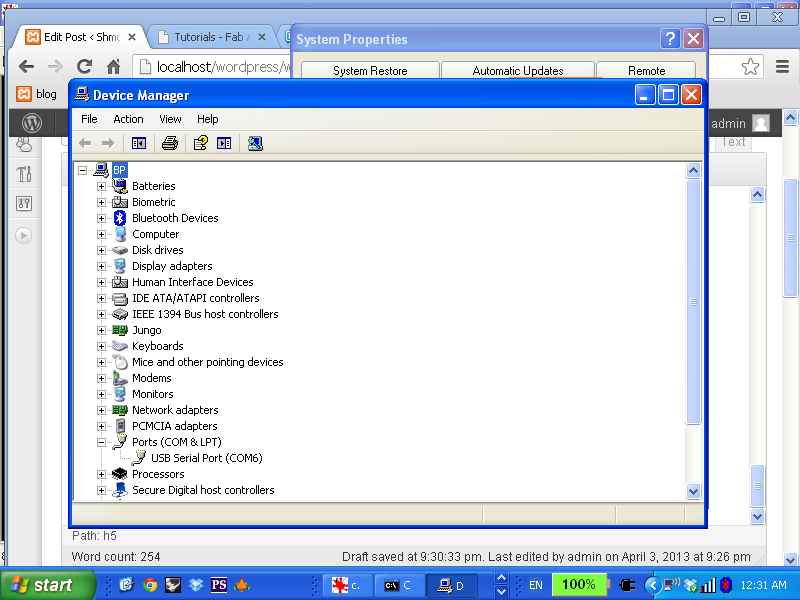This screenshot has height=600, width=800.
Task: Click the blog bookmark in Chrome
Action: tap(37, 94)
